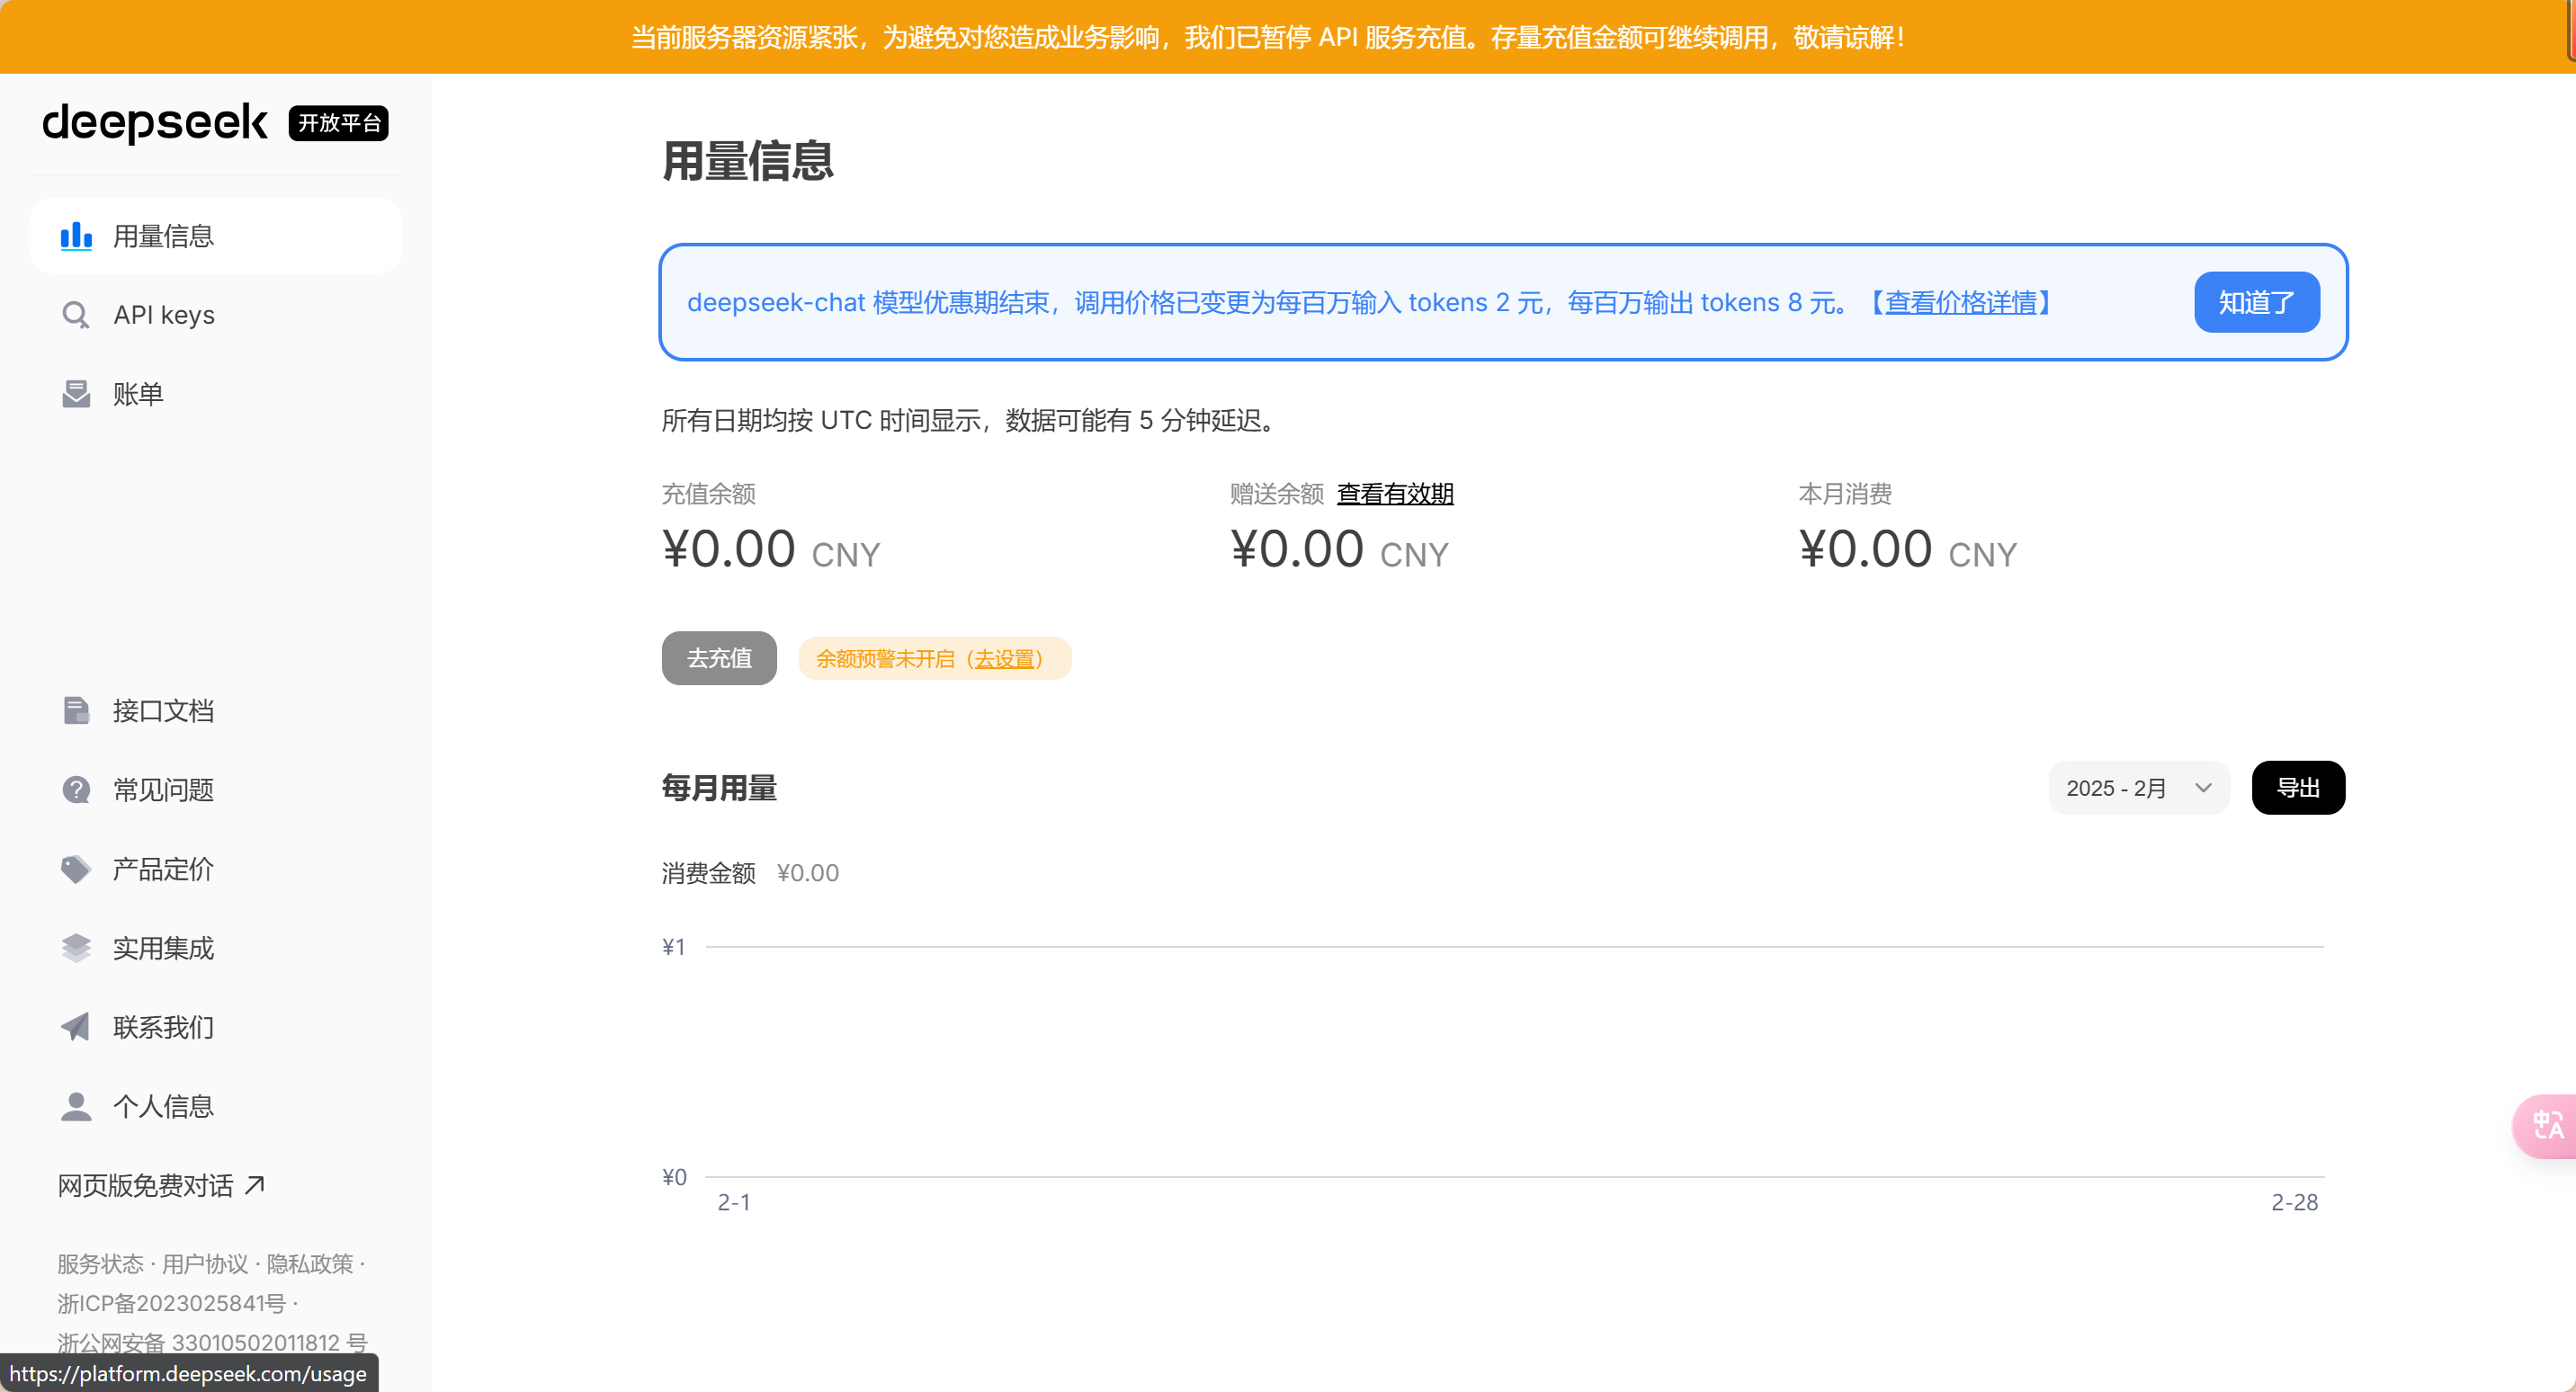
Task: Click the layers icon beside 实用集成
Action: click(76, 948)
